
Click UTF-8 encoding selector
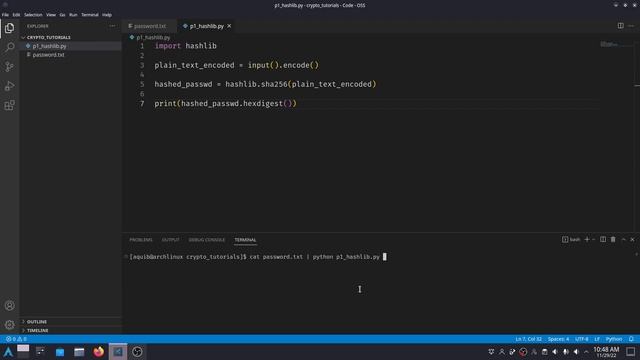[582, 339]
